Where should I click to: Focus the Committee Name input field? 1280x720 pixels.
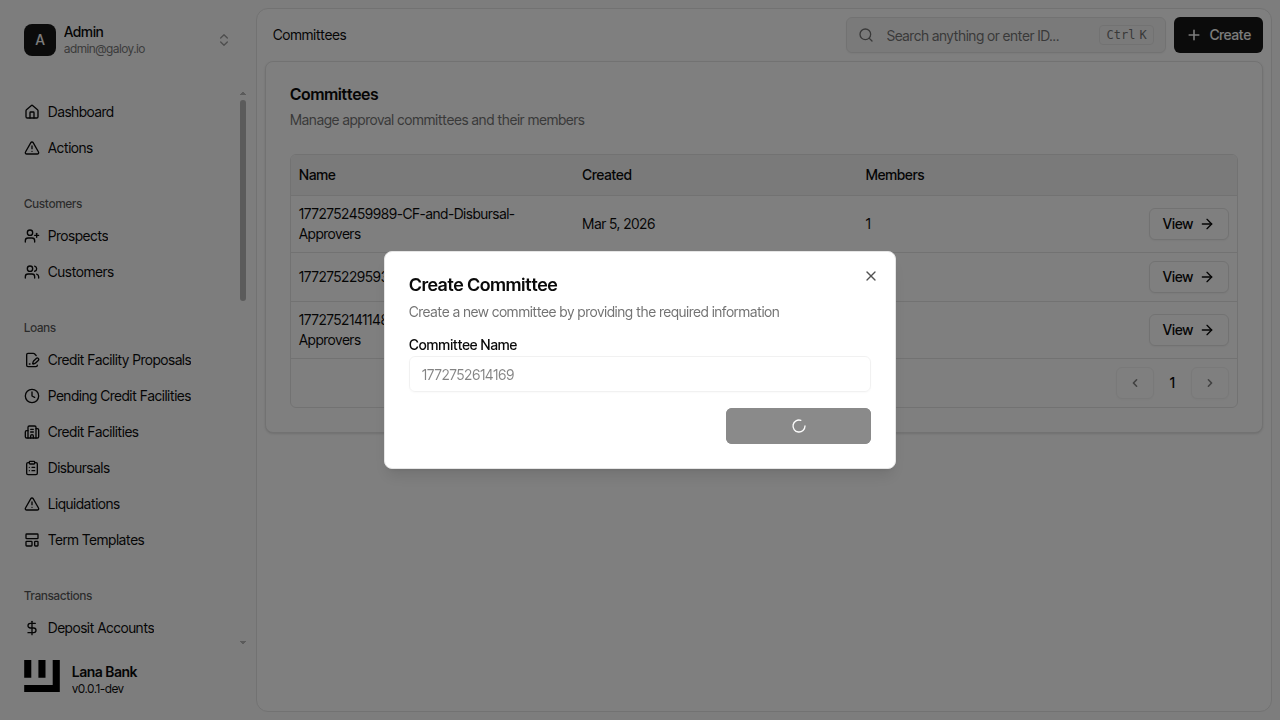[x=639, y=374]
